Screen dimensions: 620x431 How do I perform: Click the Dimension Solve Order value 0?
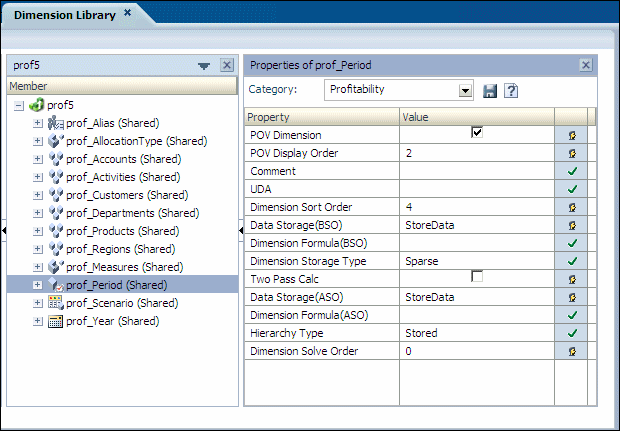click(x=408, y=351)
